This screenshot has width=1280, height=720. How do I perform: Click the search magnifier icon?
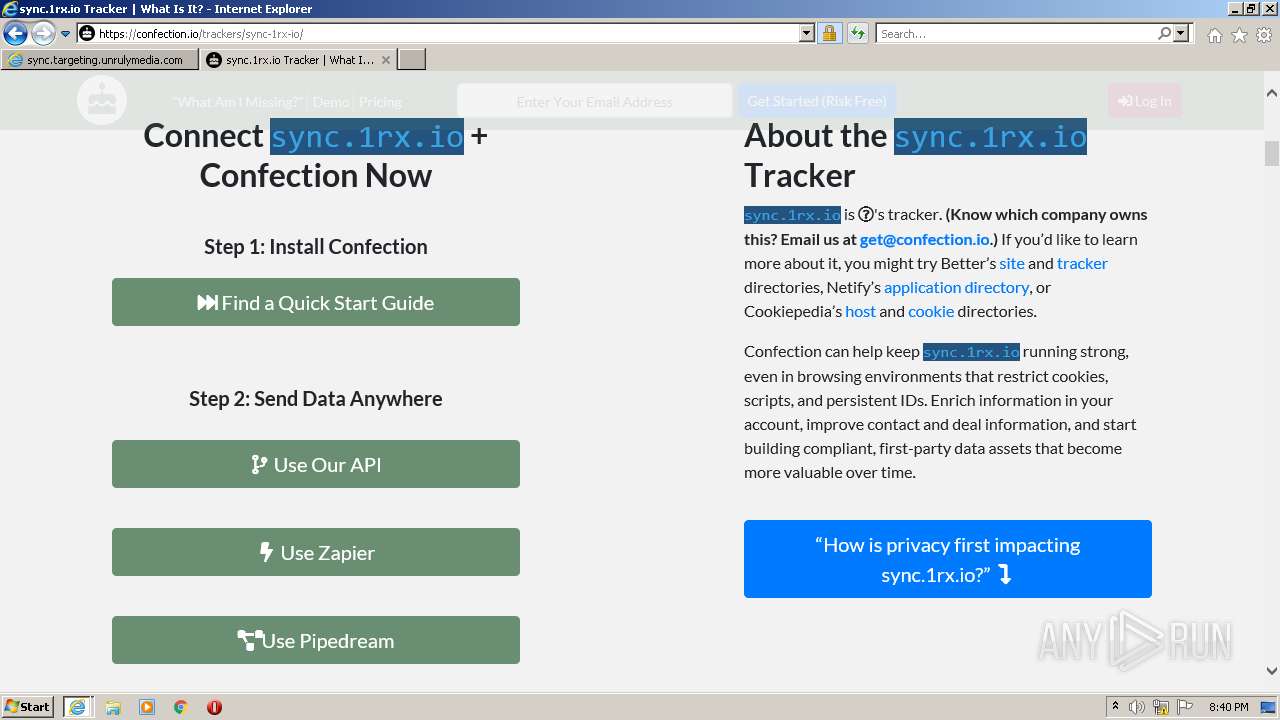pyautogui.click(x=1164, y=33)
